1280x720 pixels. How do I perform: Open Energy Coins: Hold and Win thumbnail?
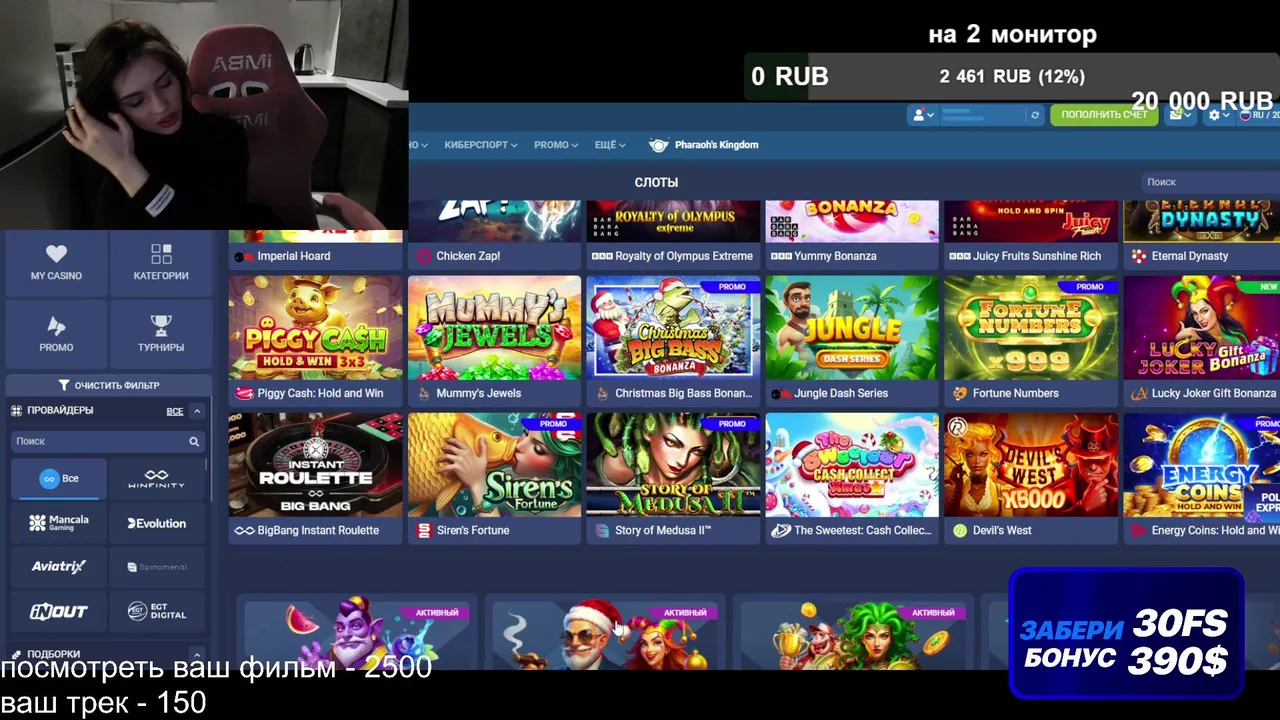(x=1201, y=465)
